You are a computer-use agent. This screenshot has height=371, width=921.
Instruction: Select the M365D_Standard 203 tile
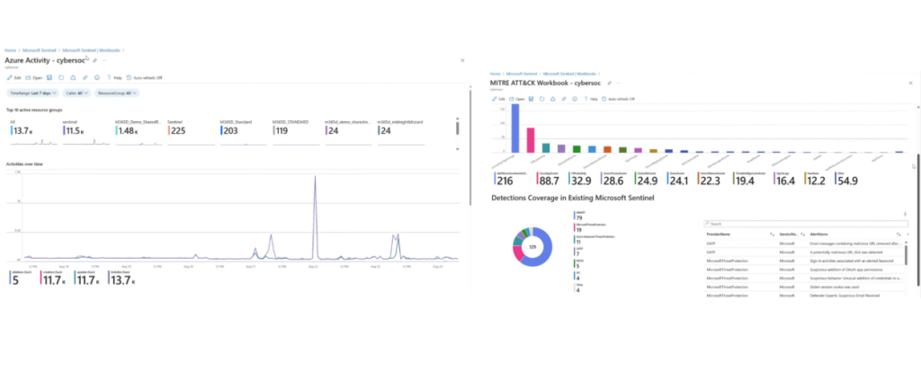(243, 134)
